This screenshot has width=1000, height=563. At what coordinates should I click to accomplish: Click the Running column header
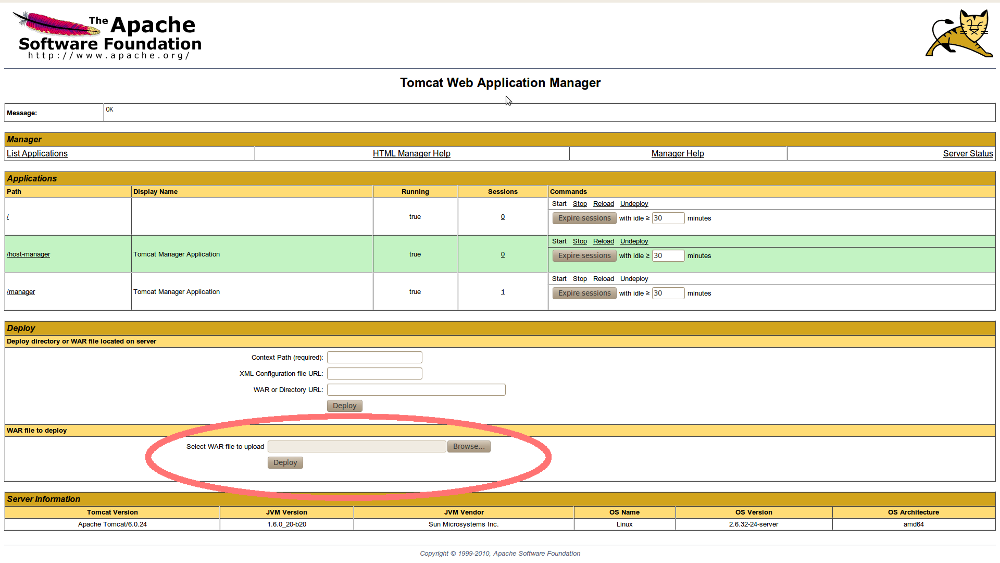415,191
